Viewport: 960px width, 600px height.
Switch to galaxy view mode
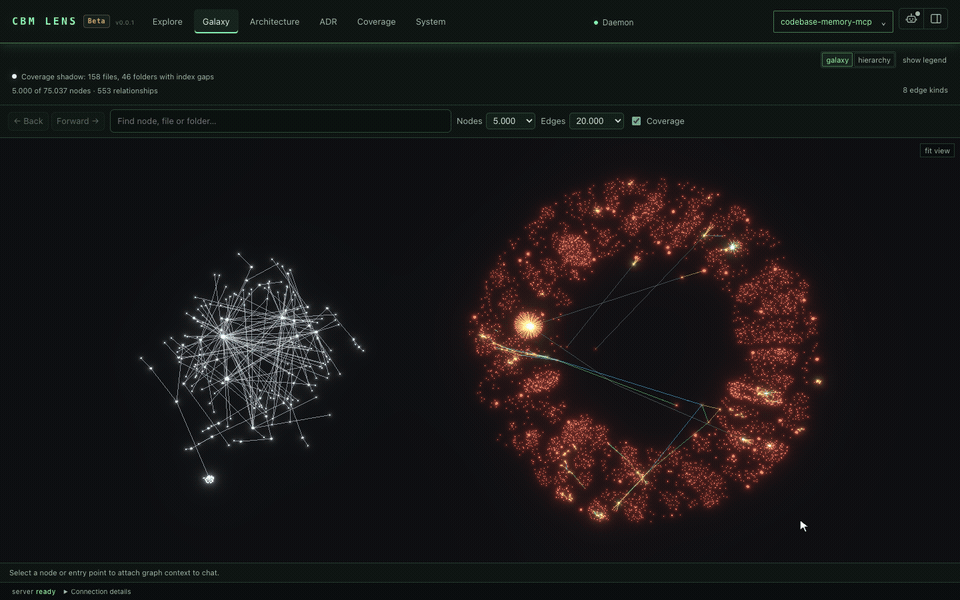pyautogui.click(x=837, y=60)
